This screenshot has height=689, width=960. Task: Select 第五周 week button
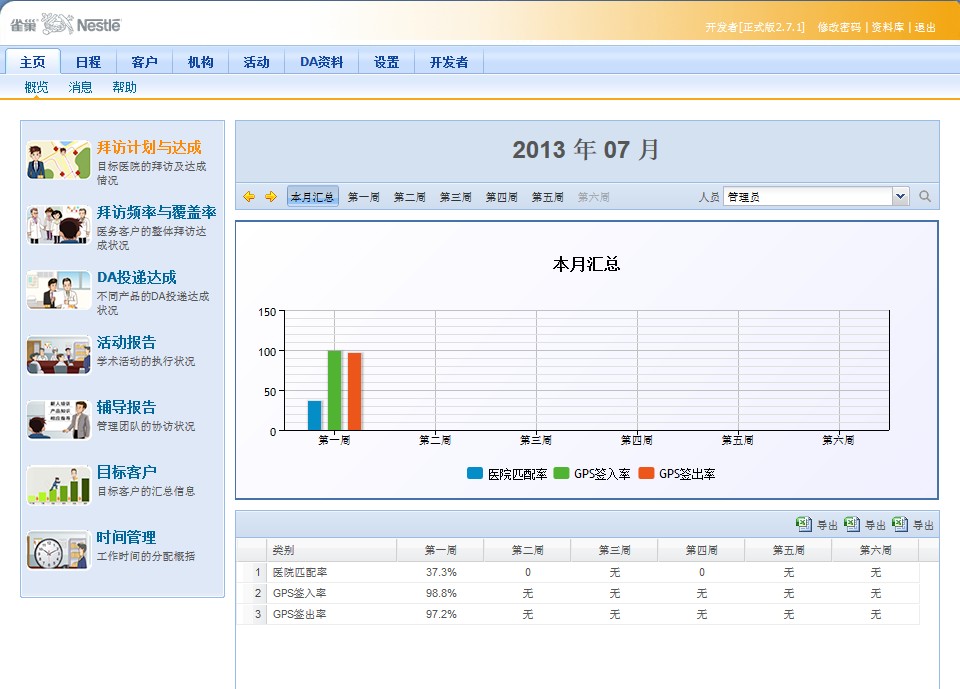547,197
